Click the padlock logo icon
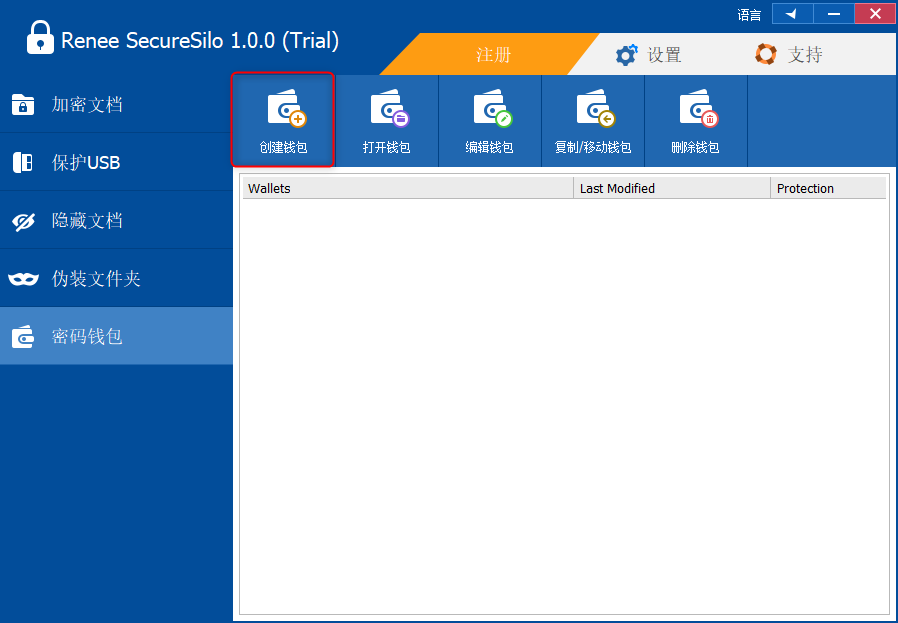This screenshot has width=898, height=623. 40,37
